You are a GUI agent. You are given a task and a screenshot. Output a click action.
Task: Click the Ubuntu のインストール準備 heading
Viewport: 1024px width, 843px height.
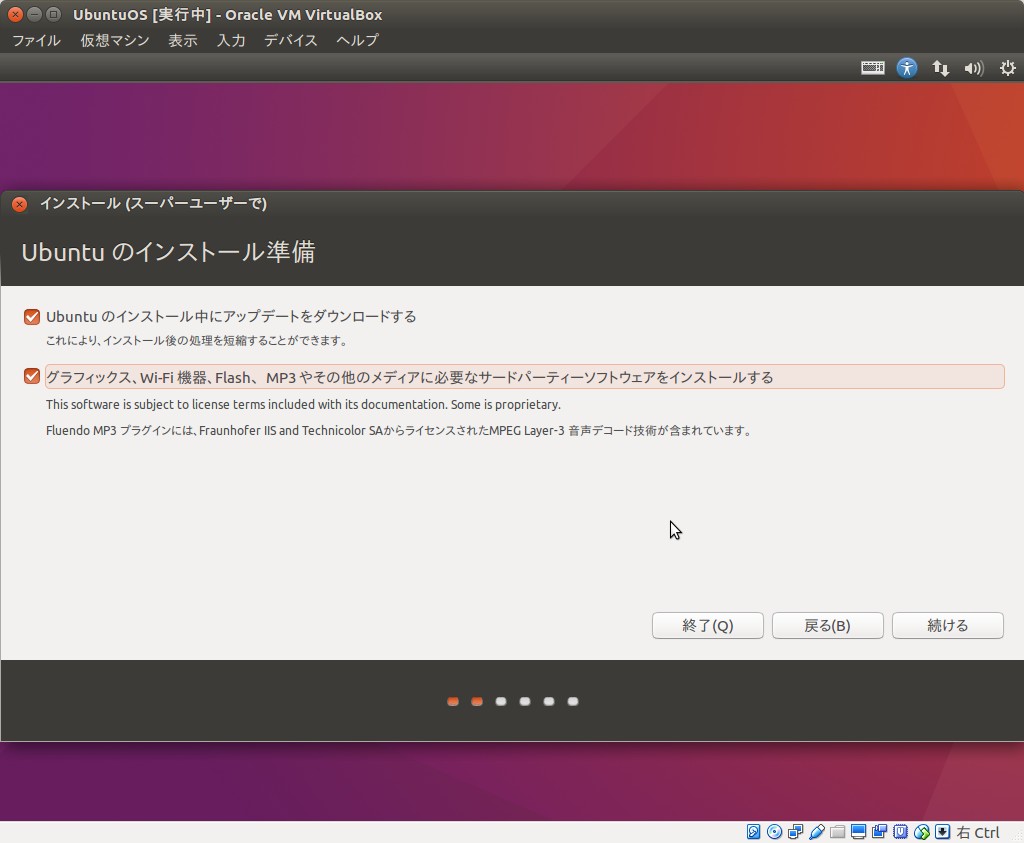[x=168, y=252]
